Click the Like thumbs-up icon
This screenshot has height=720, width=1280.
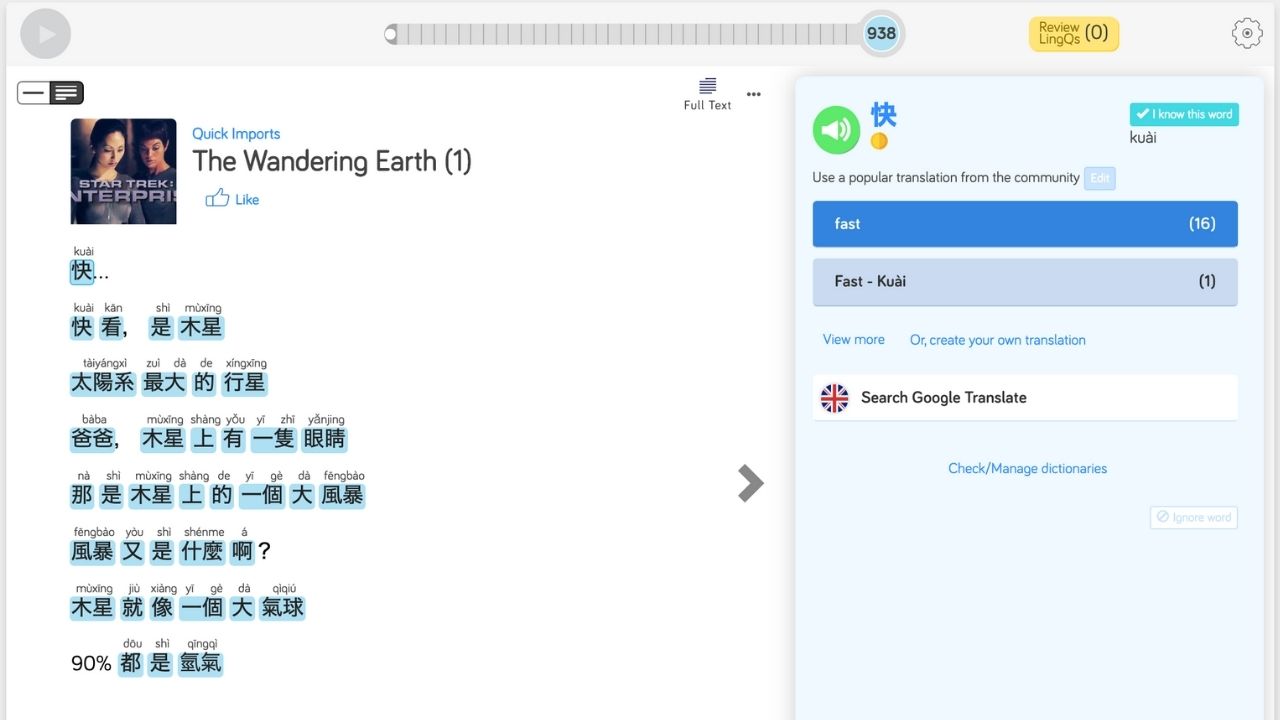tap(217, 198)
